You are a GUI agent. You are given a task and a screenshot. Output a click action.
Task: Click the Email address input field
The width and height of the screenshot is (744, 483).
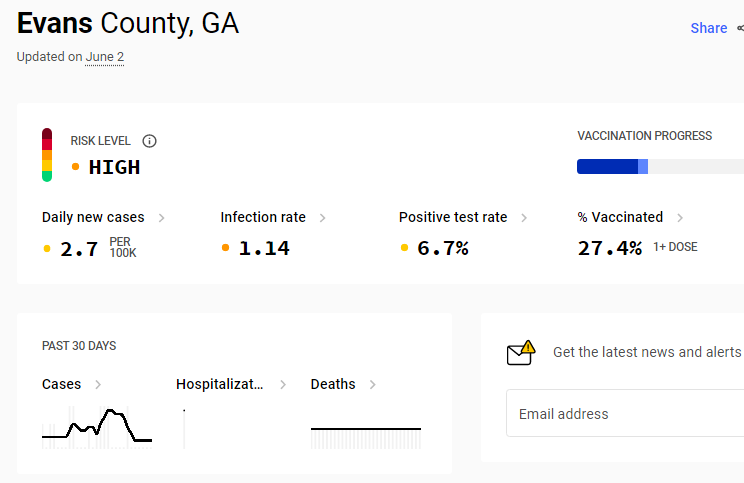click(x=625, y=413)
